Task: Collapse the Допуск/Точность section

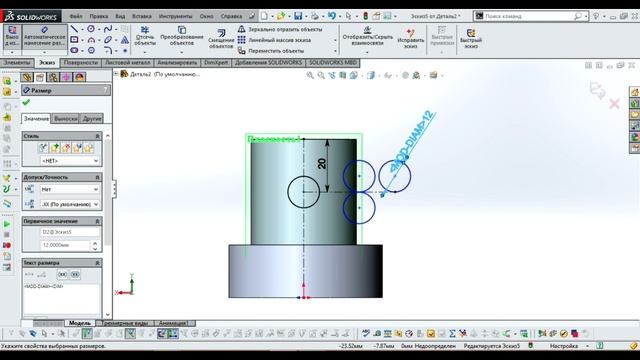Action: tap(97, 177)
